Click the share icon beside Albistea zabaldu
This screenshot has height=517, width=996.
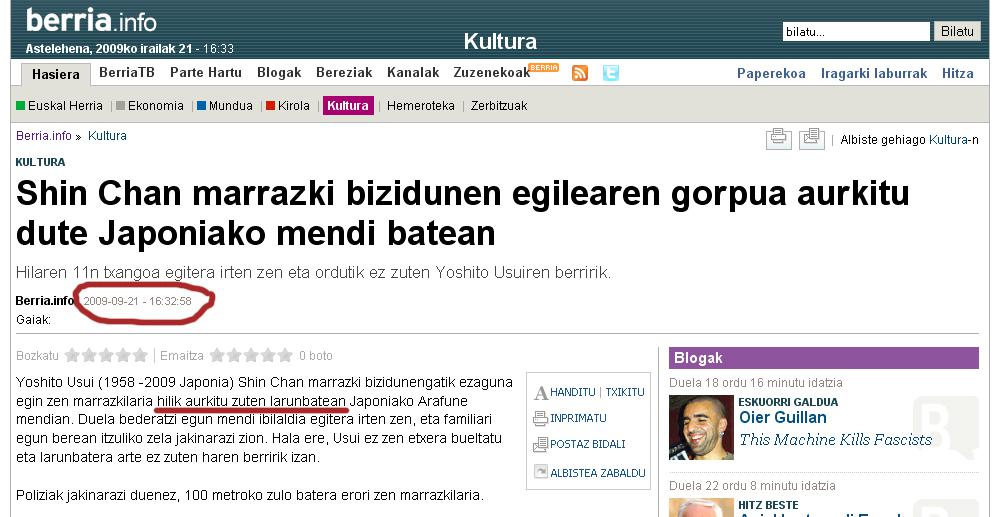[x=541, y=472]
